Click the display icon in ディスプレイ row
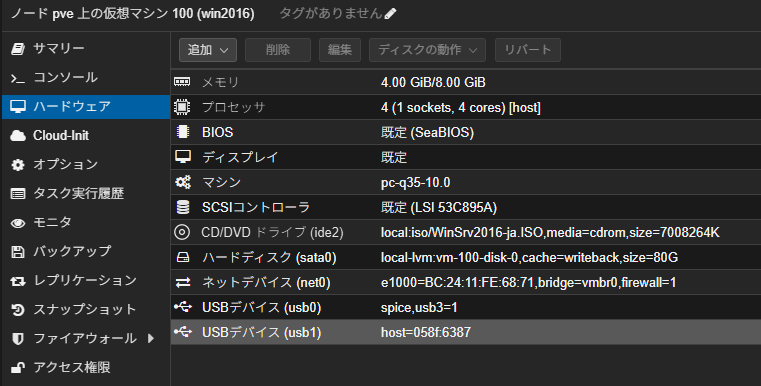 pos(182,157)
